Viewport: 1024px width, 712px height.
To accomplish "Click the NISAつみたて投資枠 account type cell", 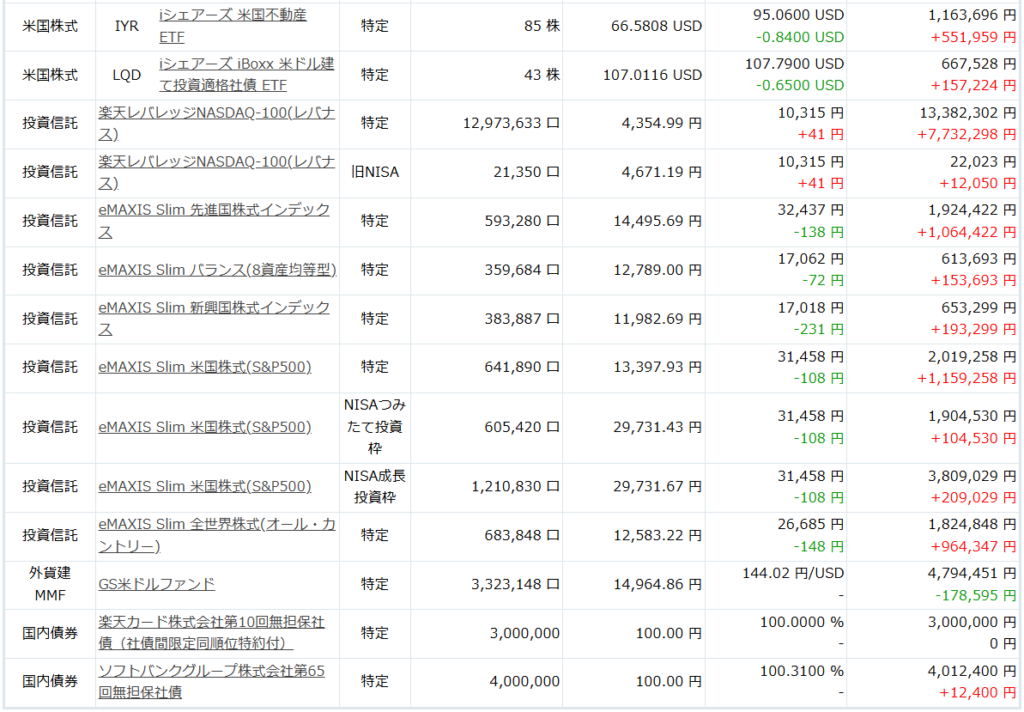I will [x=375, y=427].
